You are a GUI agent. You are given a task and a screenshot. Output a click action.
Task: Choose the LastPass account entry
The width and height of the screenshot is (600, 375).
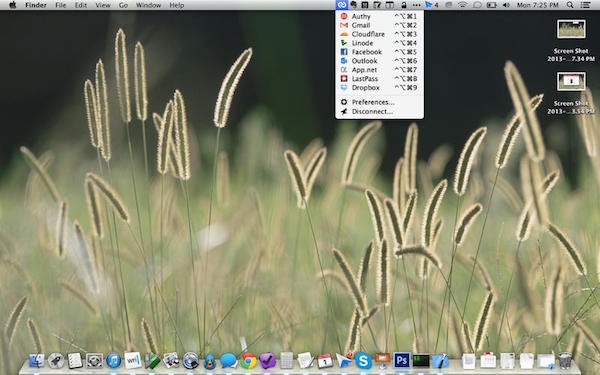coord(379,78)
